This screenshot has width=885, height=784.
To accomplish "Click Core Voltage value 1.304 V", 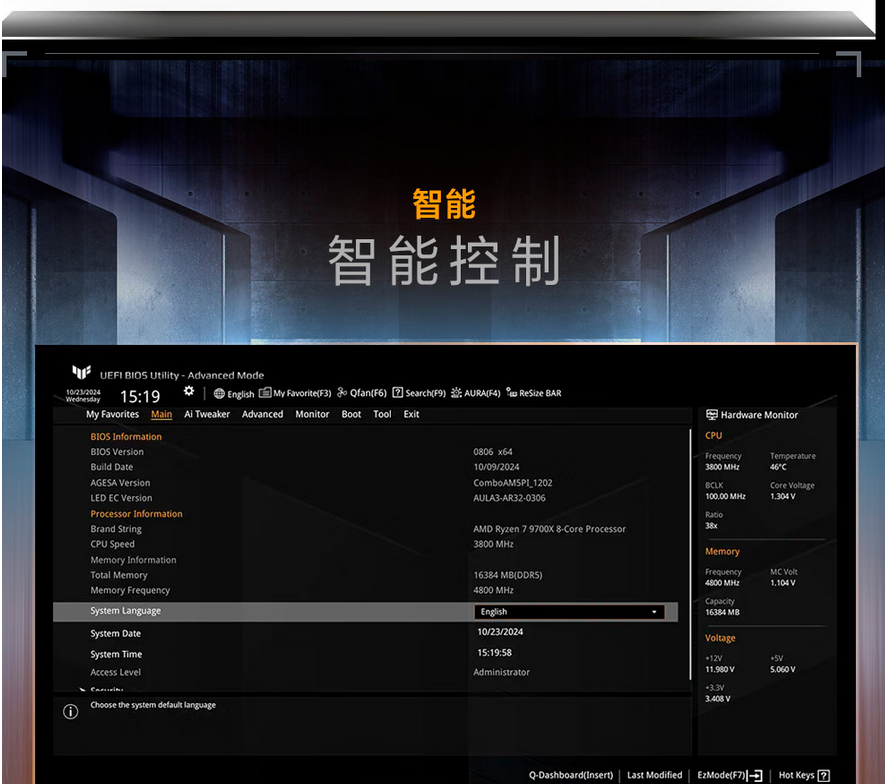I will coord(782,497).
